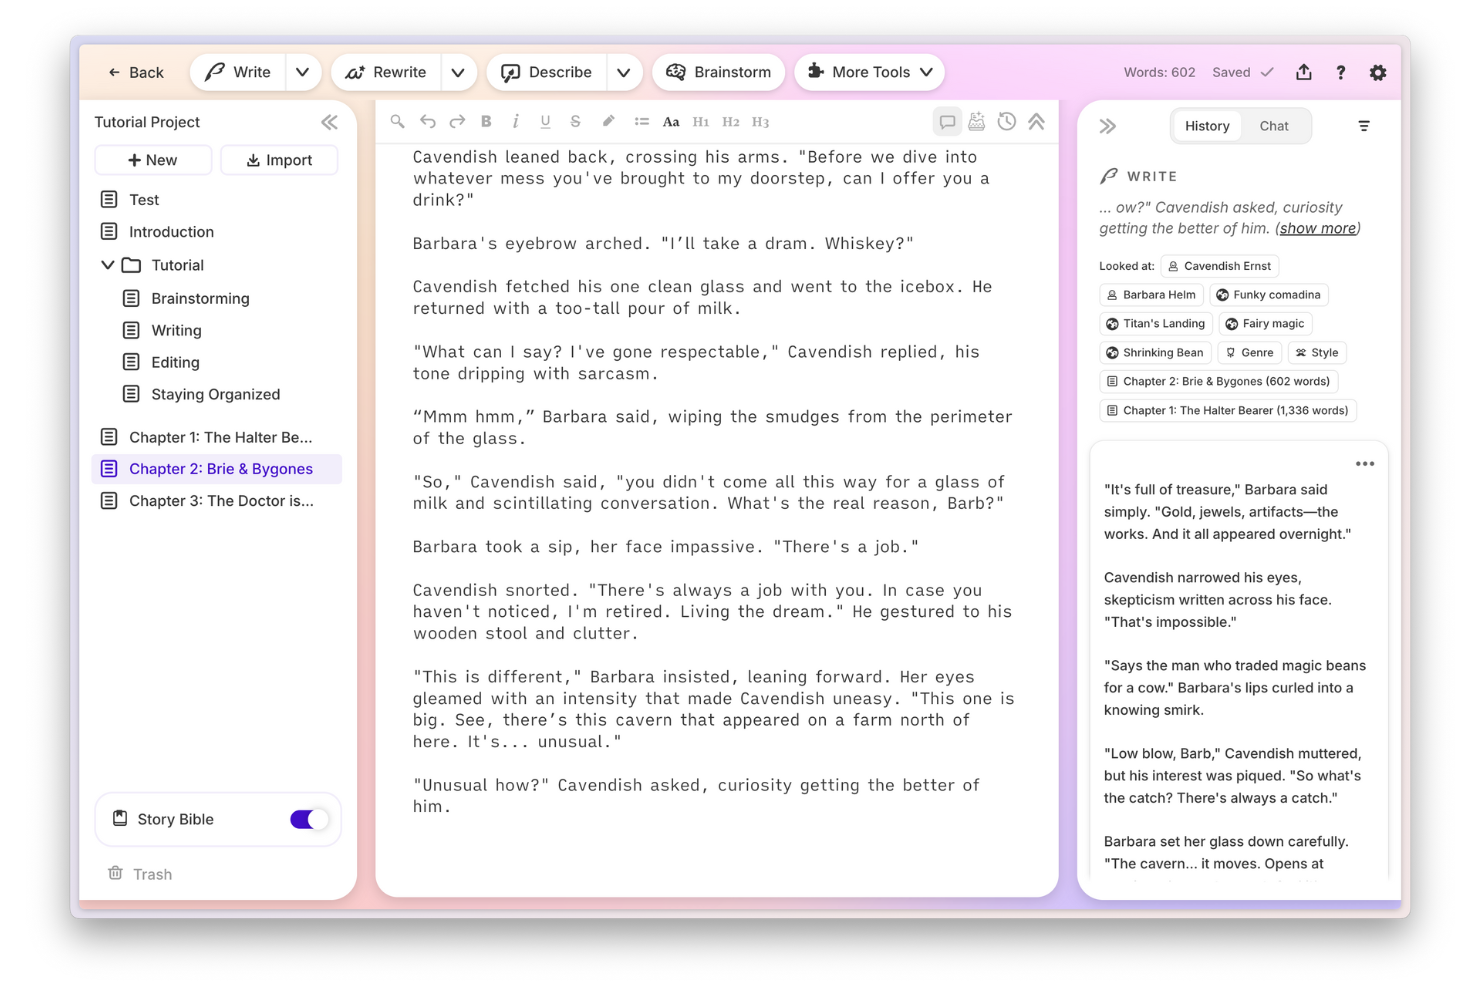Image resolution: width=1480 pixels, height=987 pixels.
Task: Apply bulleted list formatting
Action: 641,121
